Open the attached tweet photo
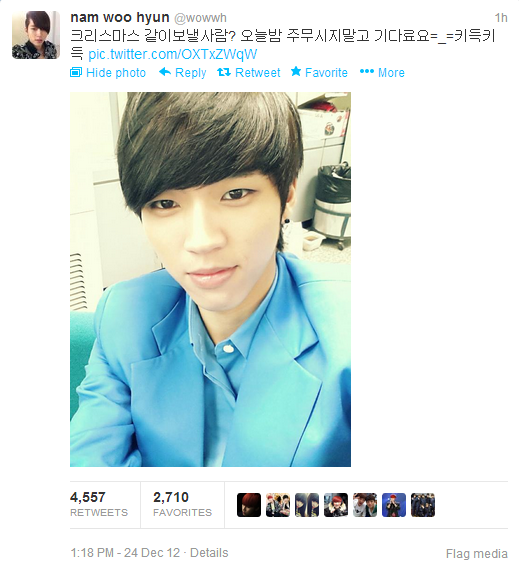 point(210,279)
